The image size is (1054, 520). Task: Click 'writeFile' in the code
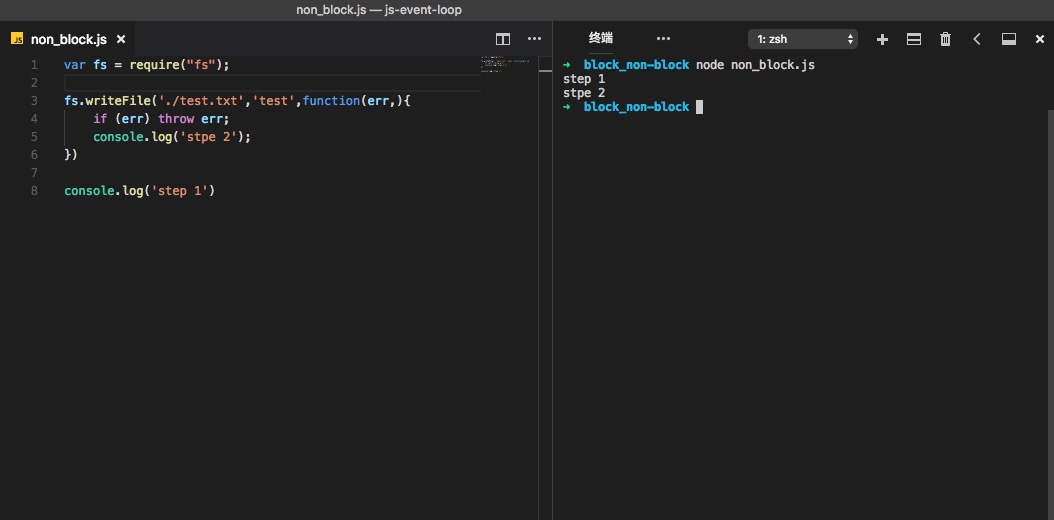click(x=118, y=101)
